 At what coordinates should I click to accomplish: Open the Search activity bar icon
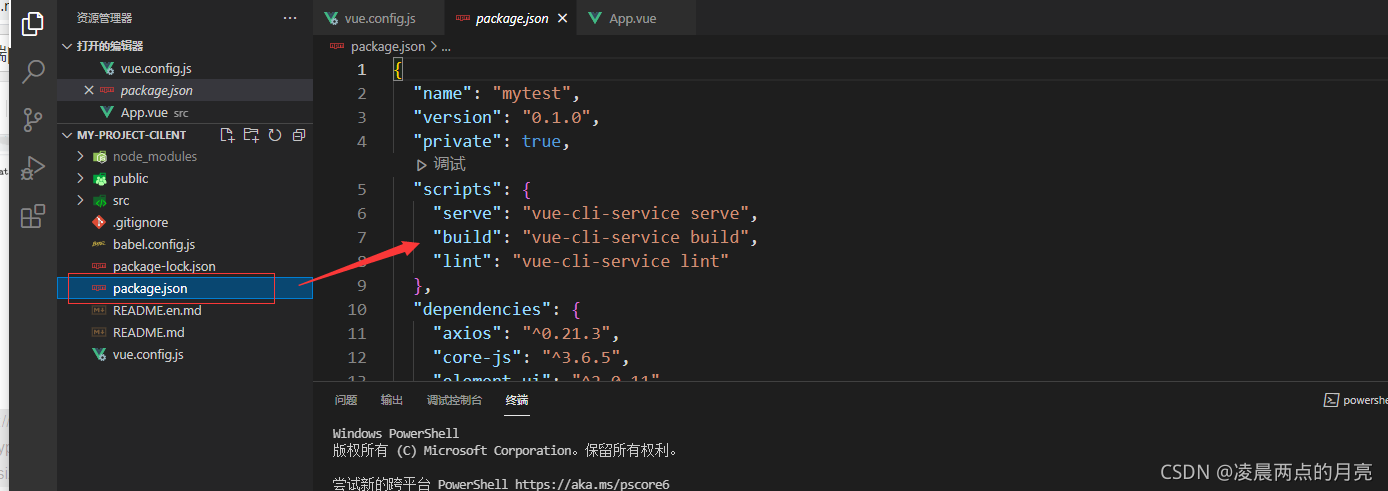click(33, 71)
